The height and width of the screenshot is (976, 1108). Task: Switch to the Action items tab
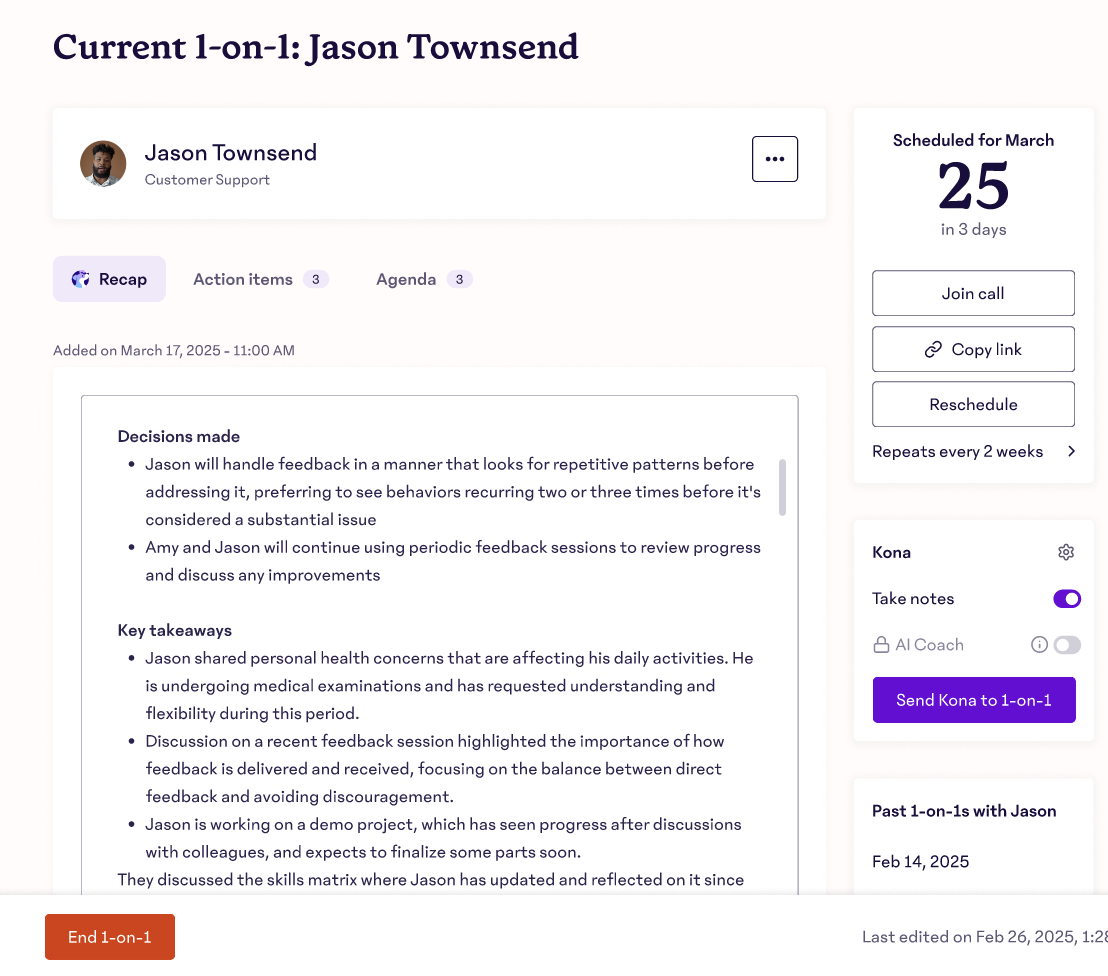tap(243, 279)
